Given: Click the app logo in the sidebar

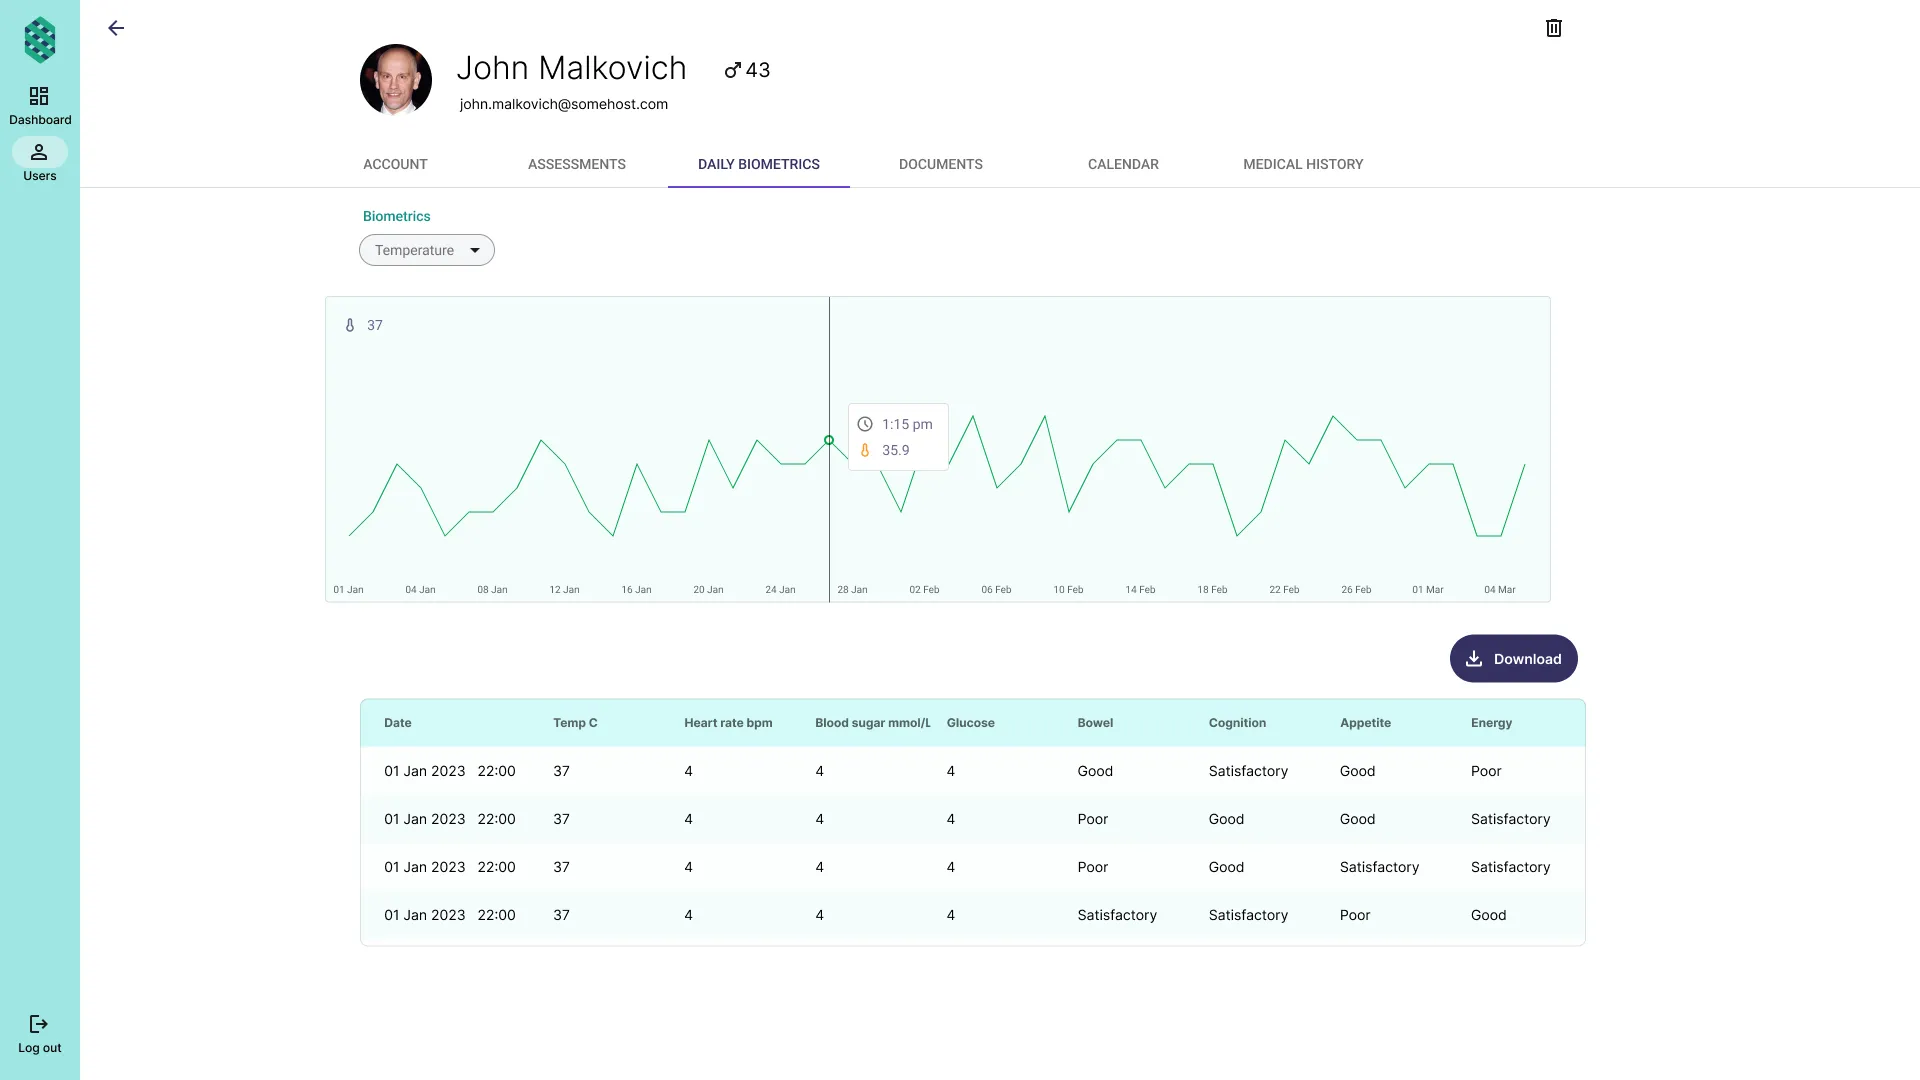Looking at the screenshot, I should point(40,40).
